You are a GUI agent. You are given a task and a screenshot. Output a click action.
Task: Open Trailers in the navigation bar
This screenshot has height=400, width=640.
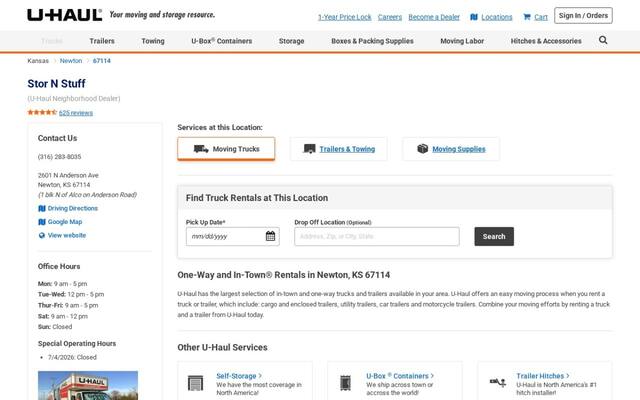tap(102, 41)
